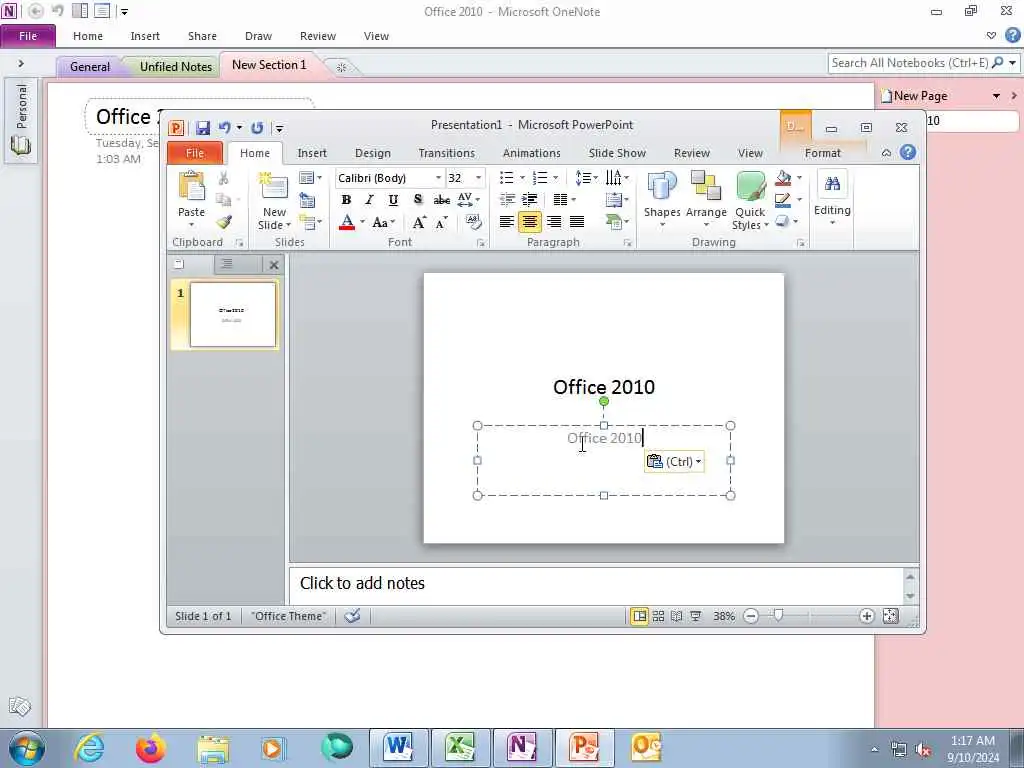Open OneNote Draw tab
This screenshot has height=768, width=1024.
pyautogui.click(x=258, y=36)
